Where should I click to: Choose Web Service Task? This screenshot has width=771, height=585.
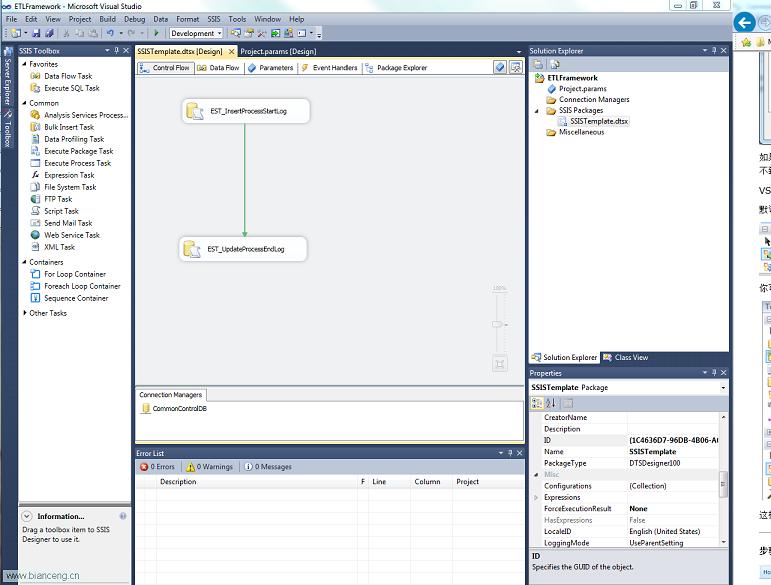(x=72, y=235)
